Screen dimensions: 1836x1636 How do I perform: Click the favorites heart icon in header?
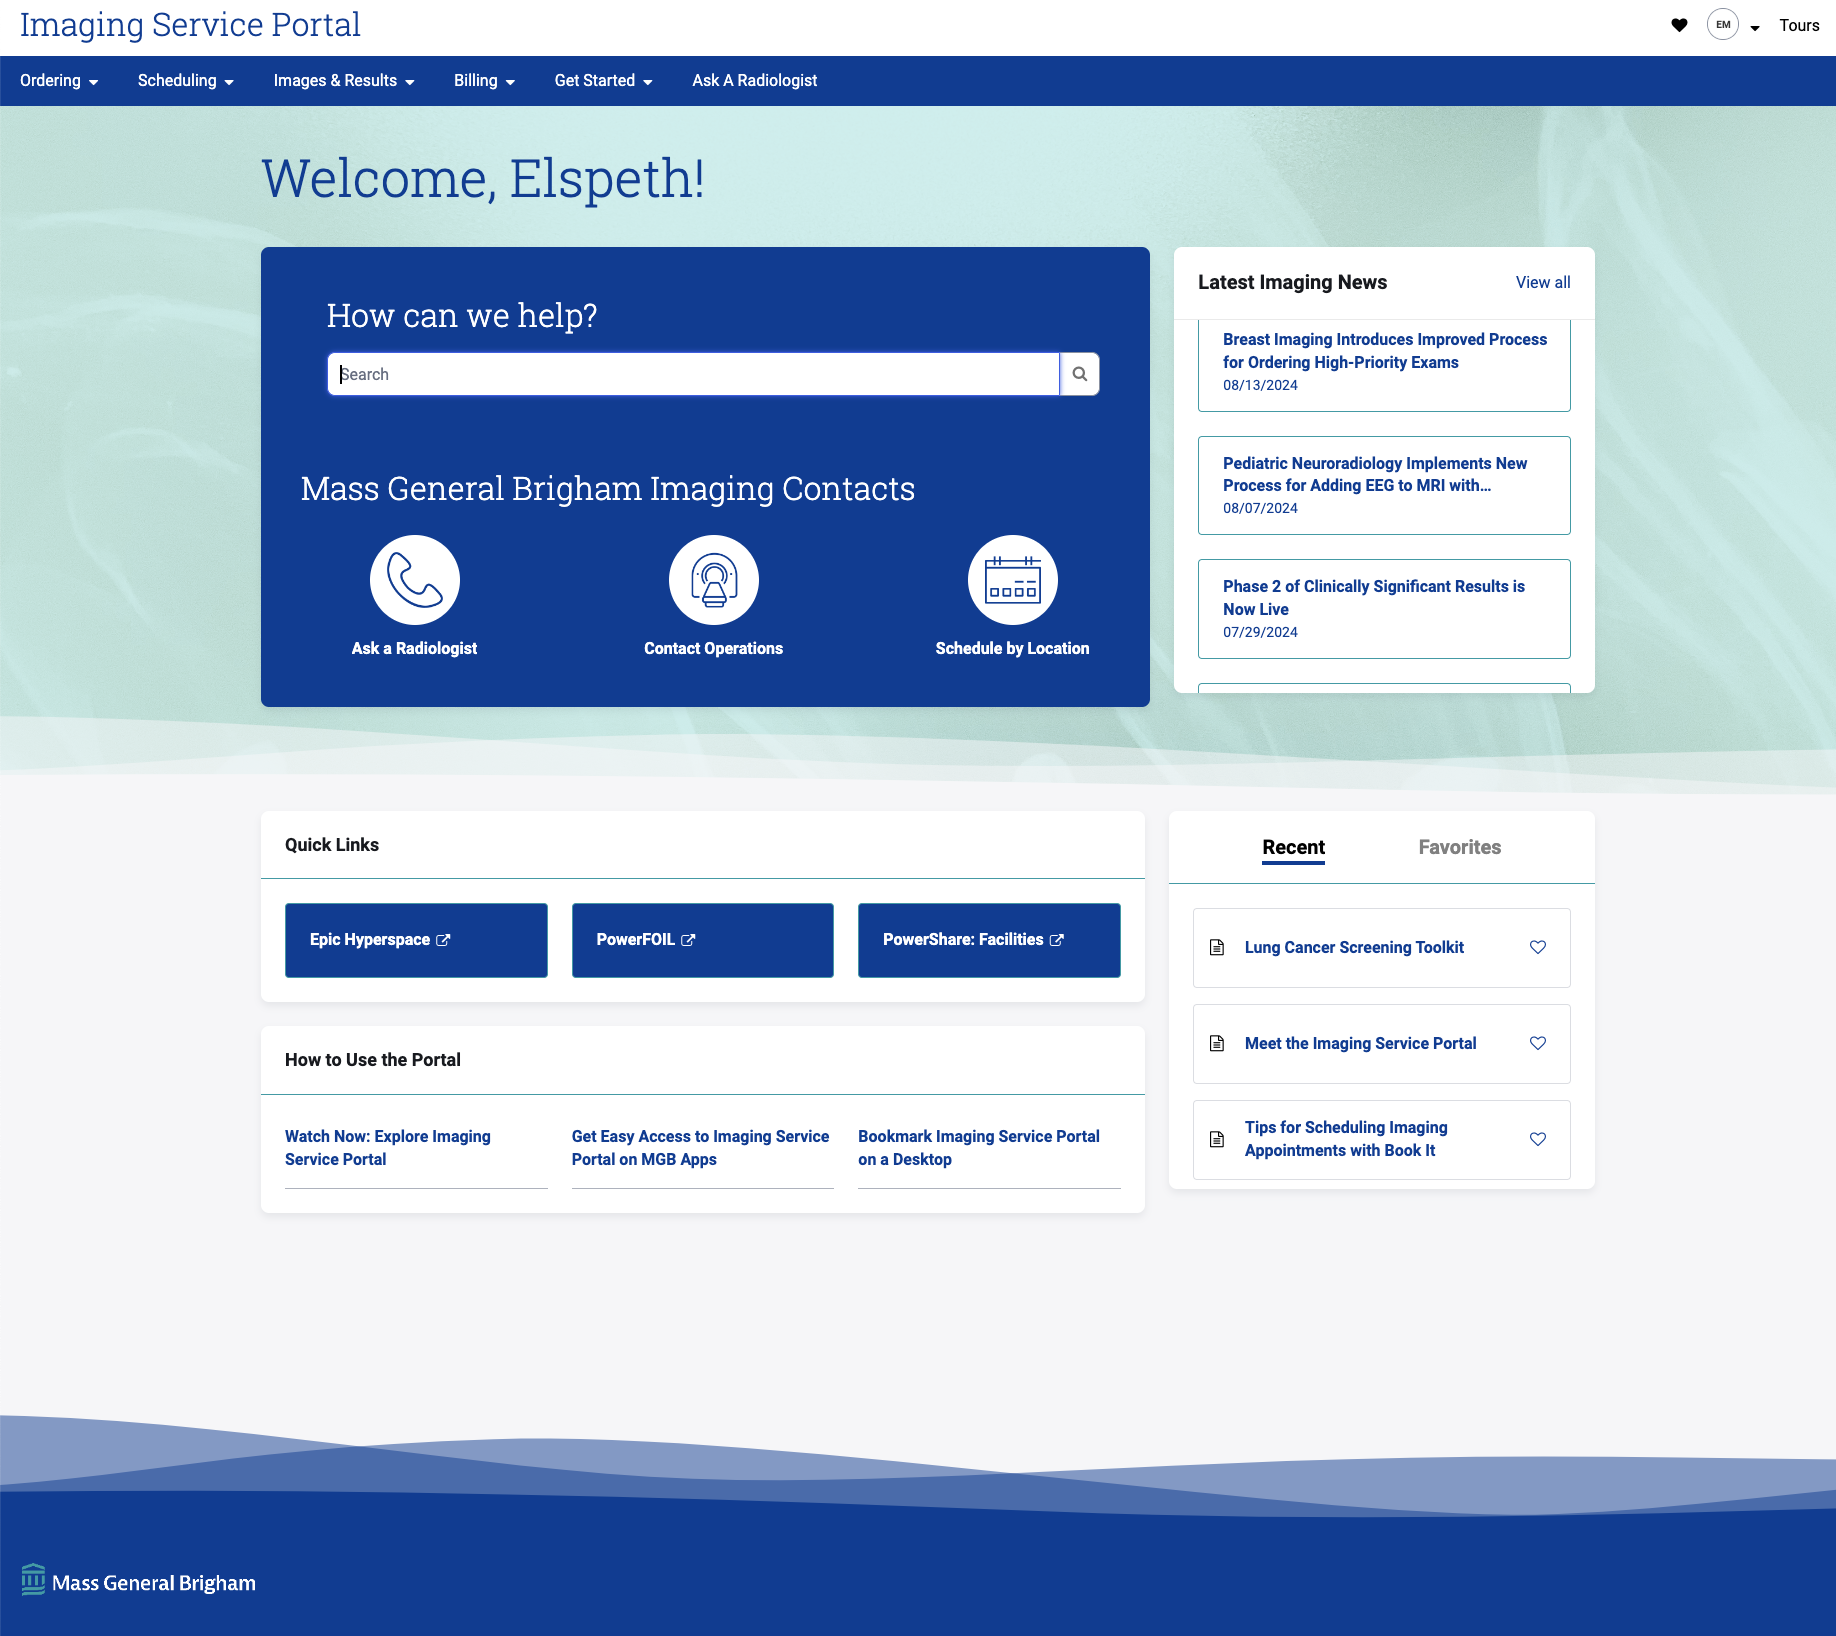tap(1679, 25)
